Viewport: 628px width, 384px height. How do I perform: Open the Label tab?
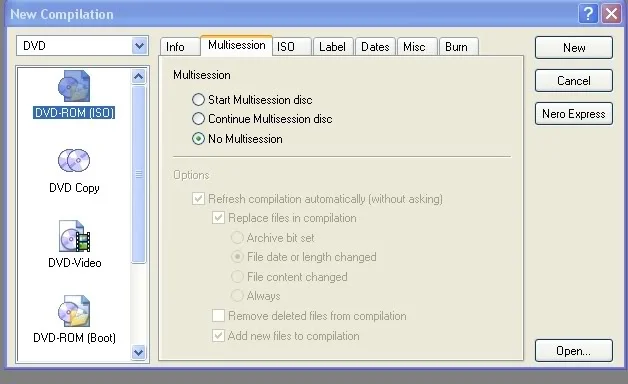332,47
